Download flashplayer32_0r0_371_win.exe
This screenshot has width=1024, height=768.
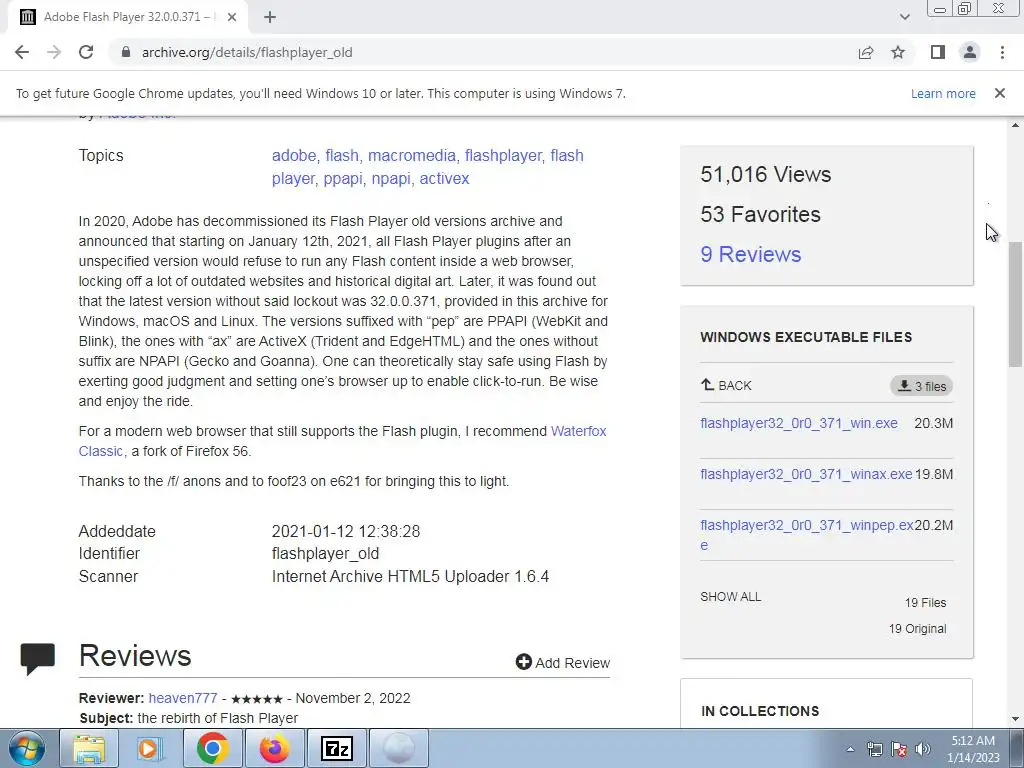click(x=799, y=423)
